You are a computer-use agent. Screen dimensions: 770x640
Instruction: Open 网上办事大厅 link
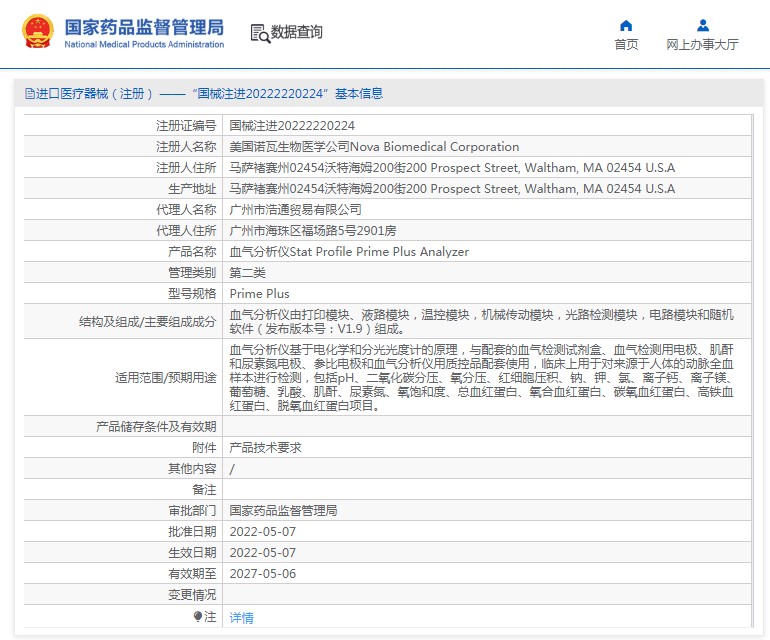tap(702, 45)
